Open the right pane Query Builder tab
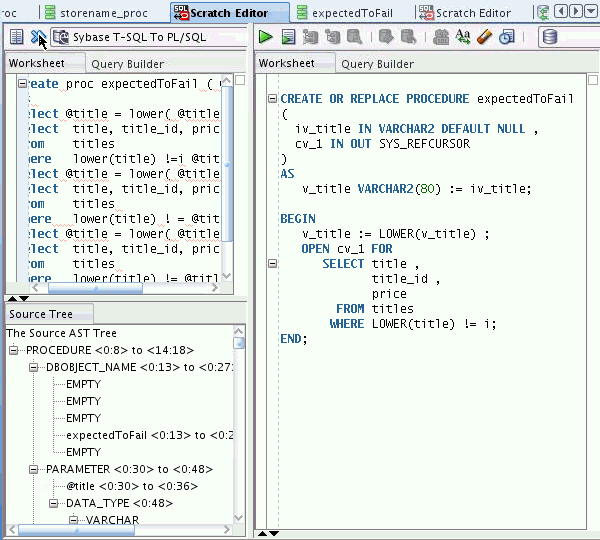 (x=377, y=64)
